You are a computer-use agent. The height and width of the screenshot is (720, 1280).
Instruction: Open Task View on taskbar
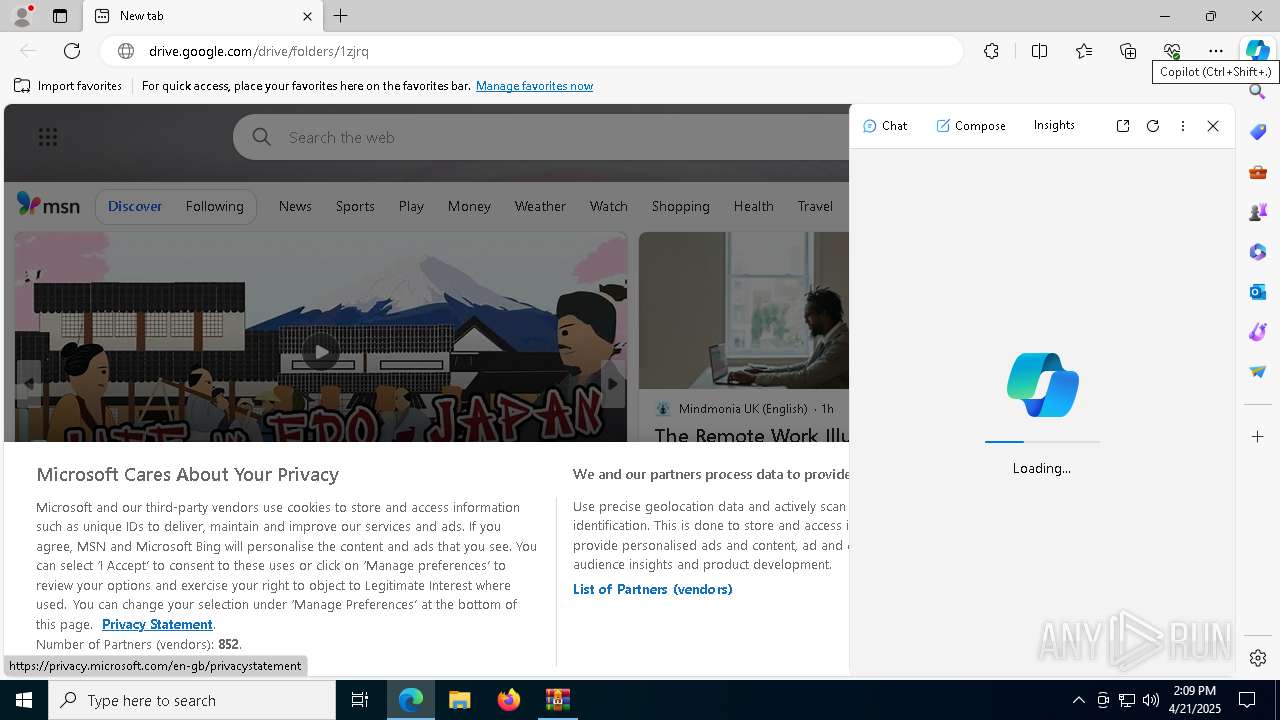coord(360,700)
